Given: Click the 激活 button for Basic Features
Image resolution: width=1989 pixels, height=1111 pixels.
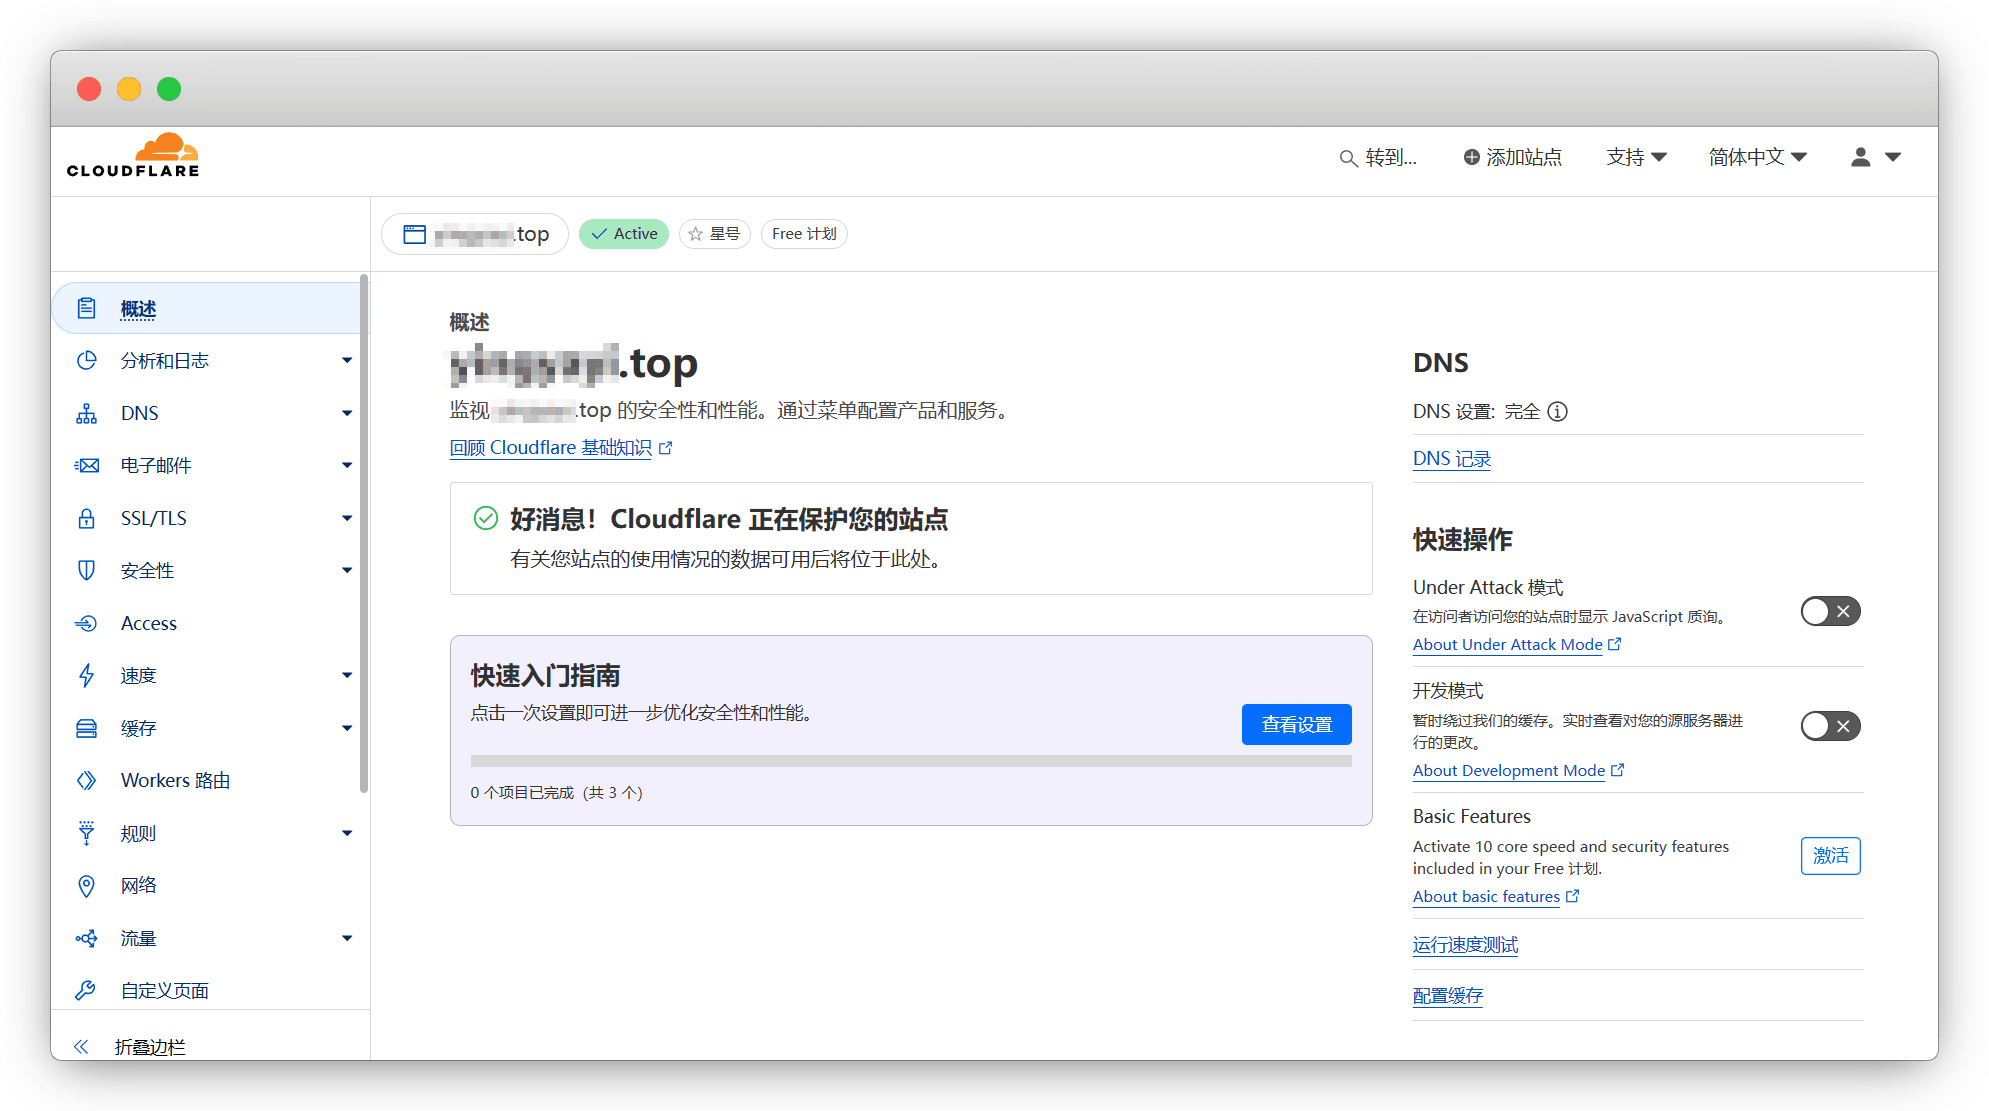Looking at the screenshot, I should (x=1830, y=856).
